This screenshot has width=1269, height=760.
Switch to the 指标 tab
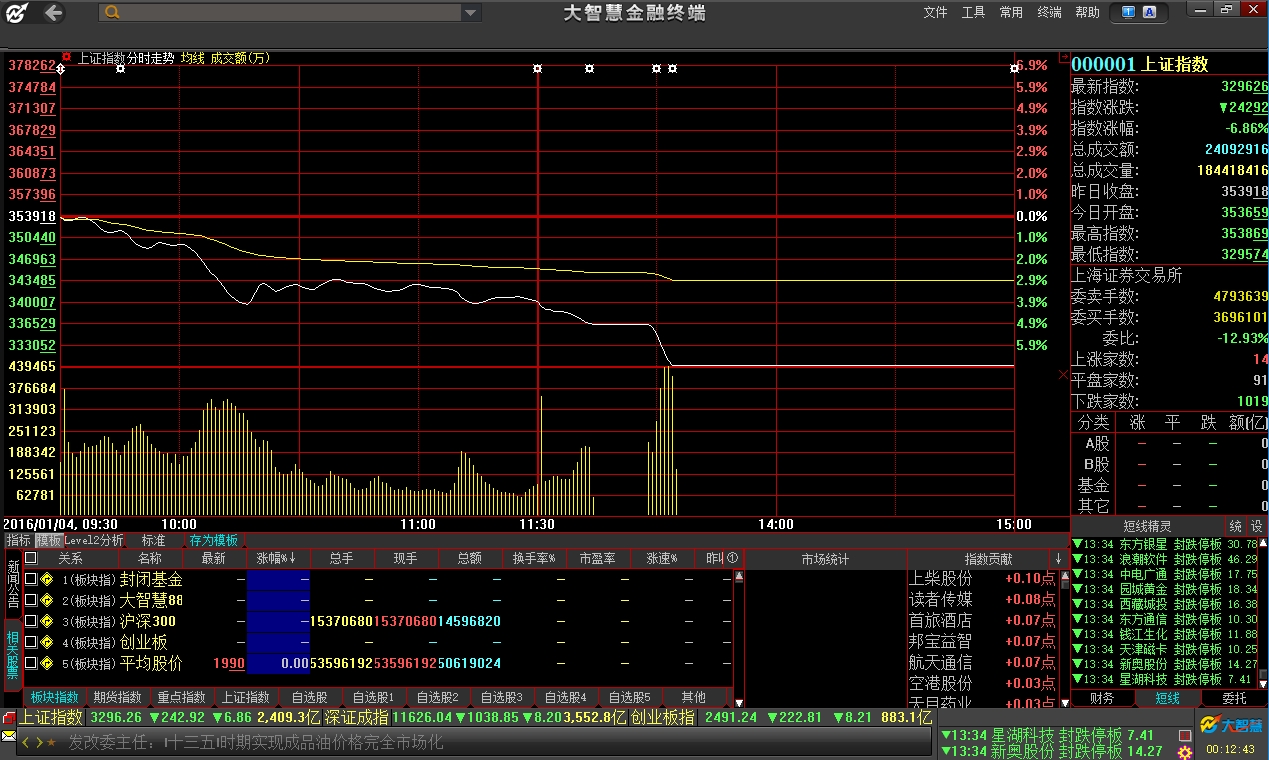18,540
